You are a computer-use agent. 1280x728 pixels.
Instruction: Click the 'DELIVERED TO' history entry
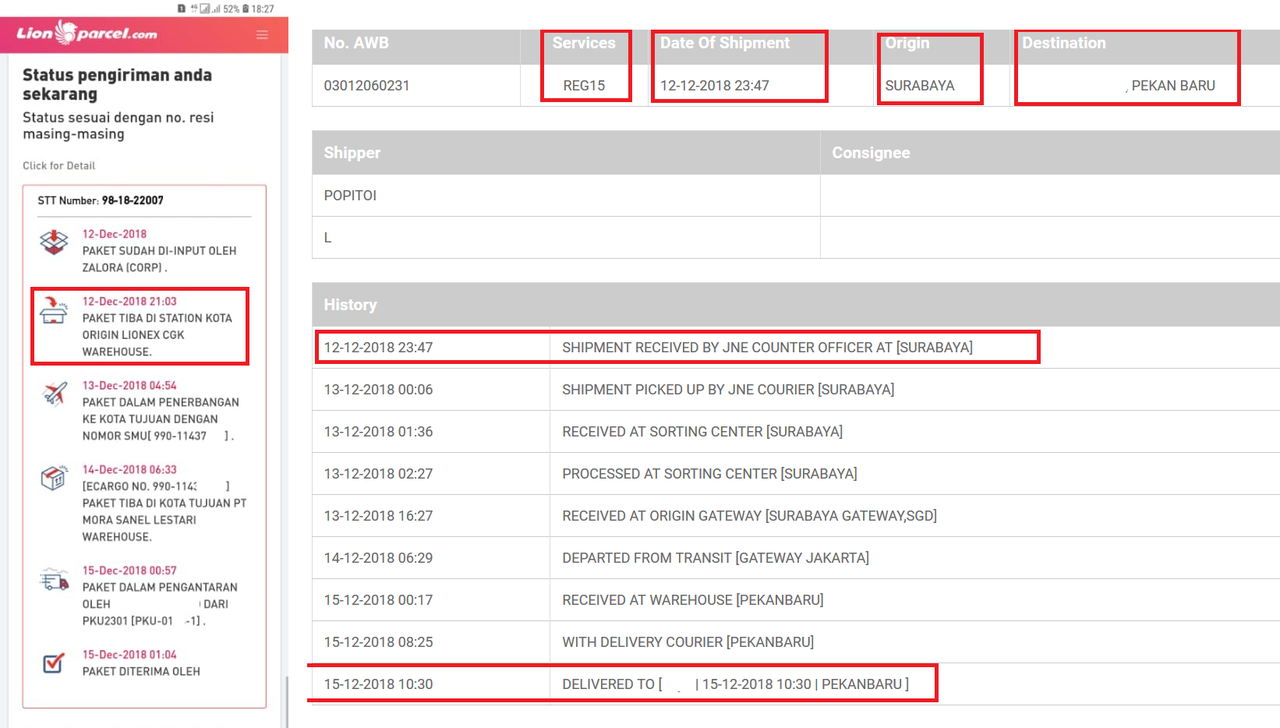[x=735, y=684]
